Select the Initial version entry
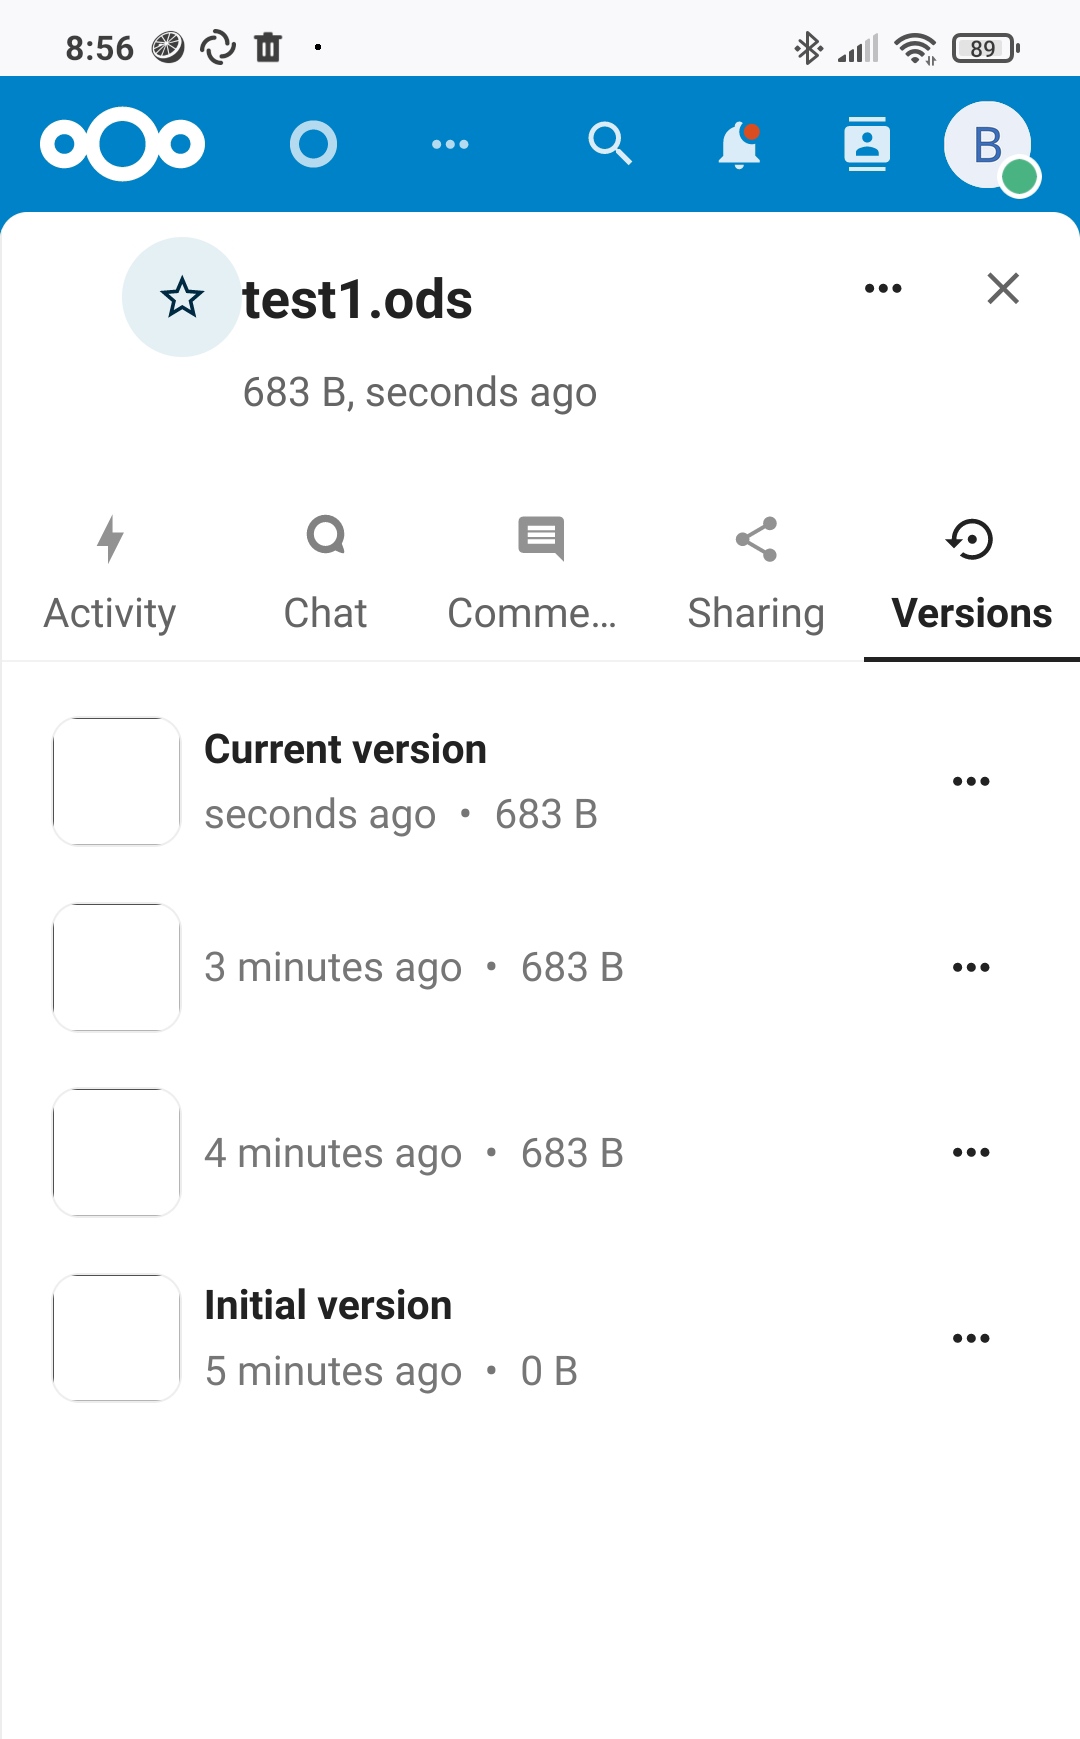 point(400,1337)
